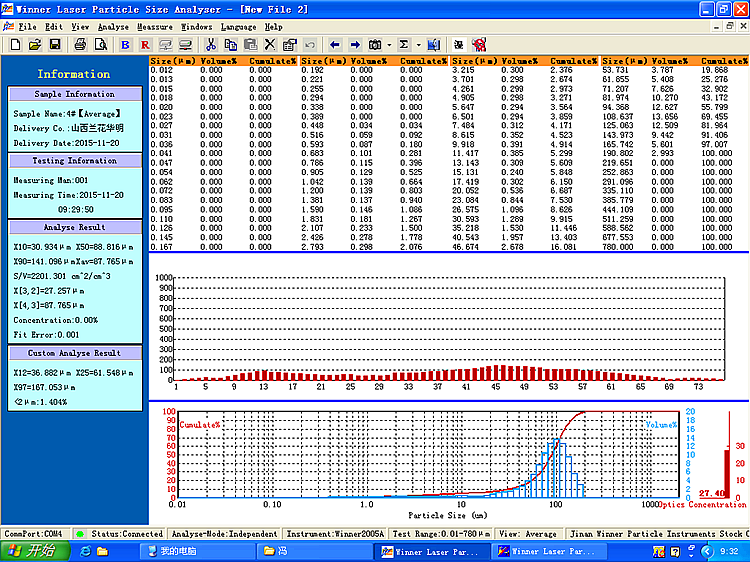Open the Language menu
This screenshot has height=562, width=750.
coord(238,27)
